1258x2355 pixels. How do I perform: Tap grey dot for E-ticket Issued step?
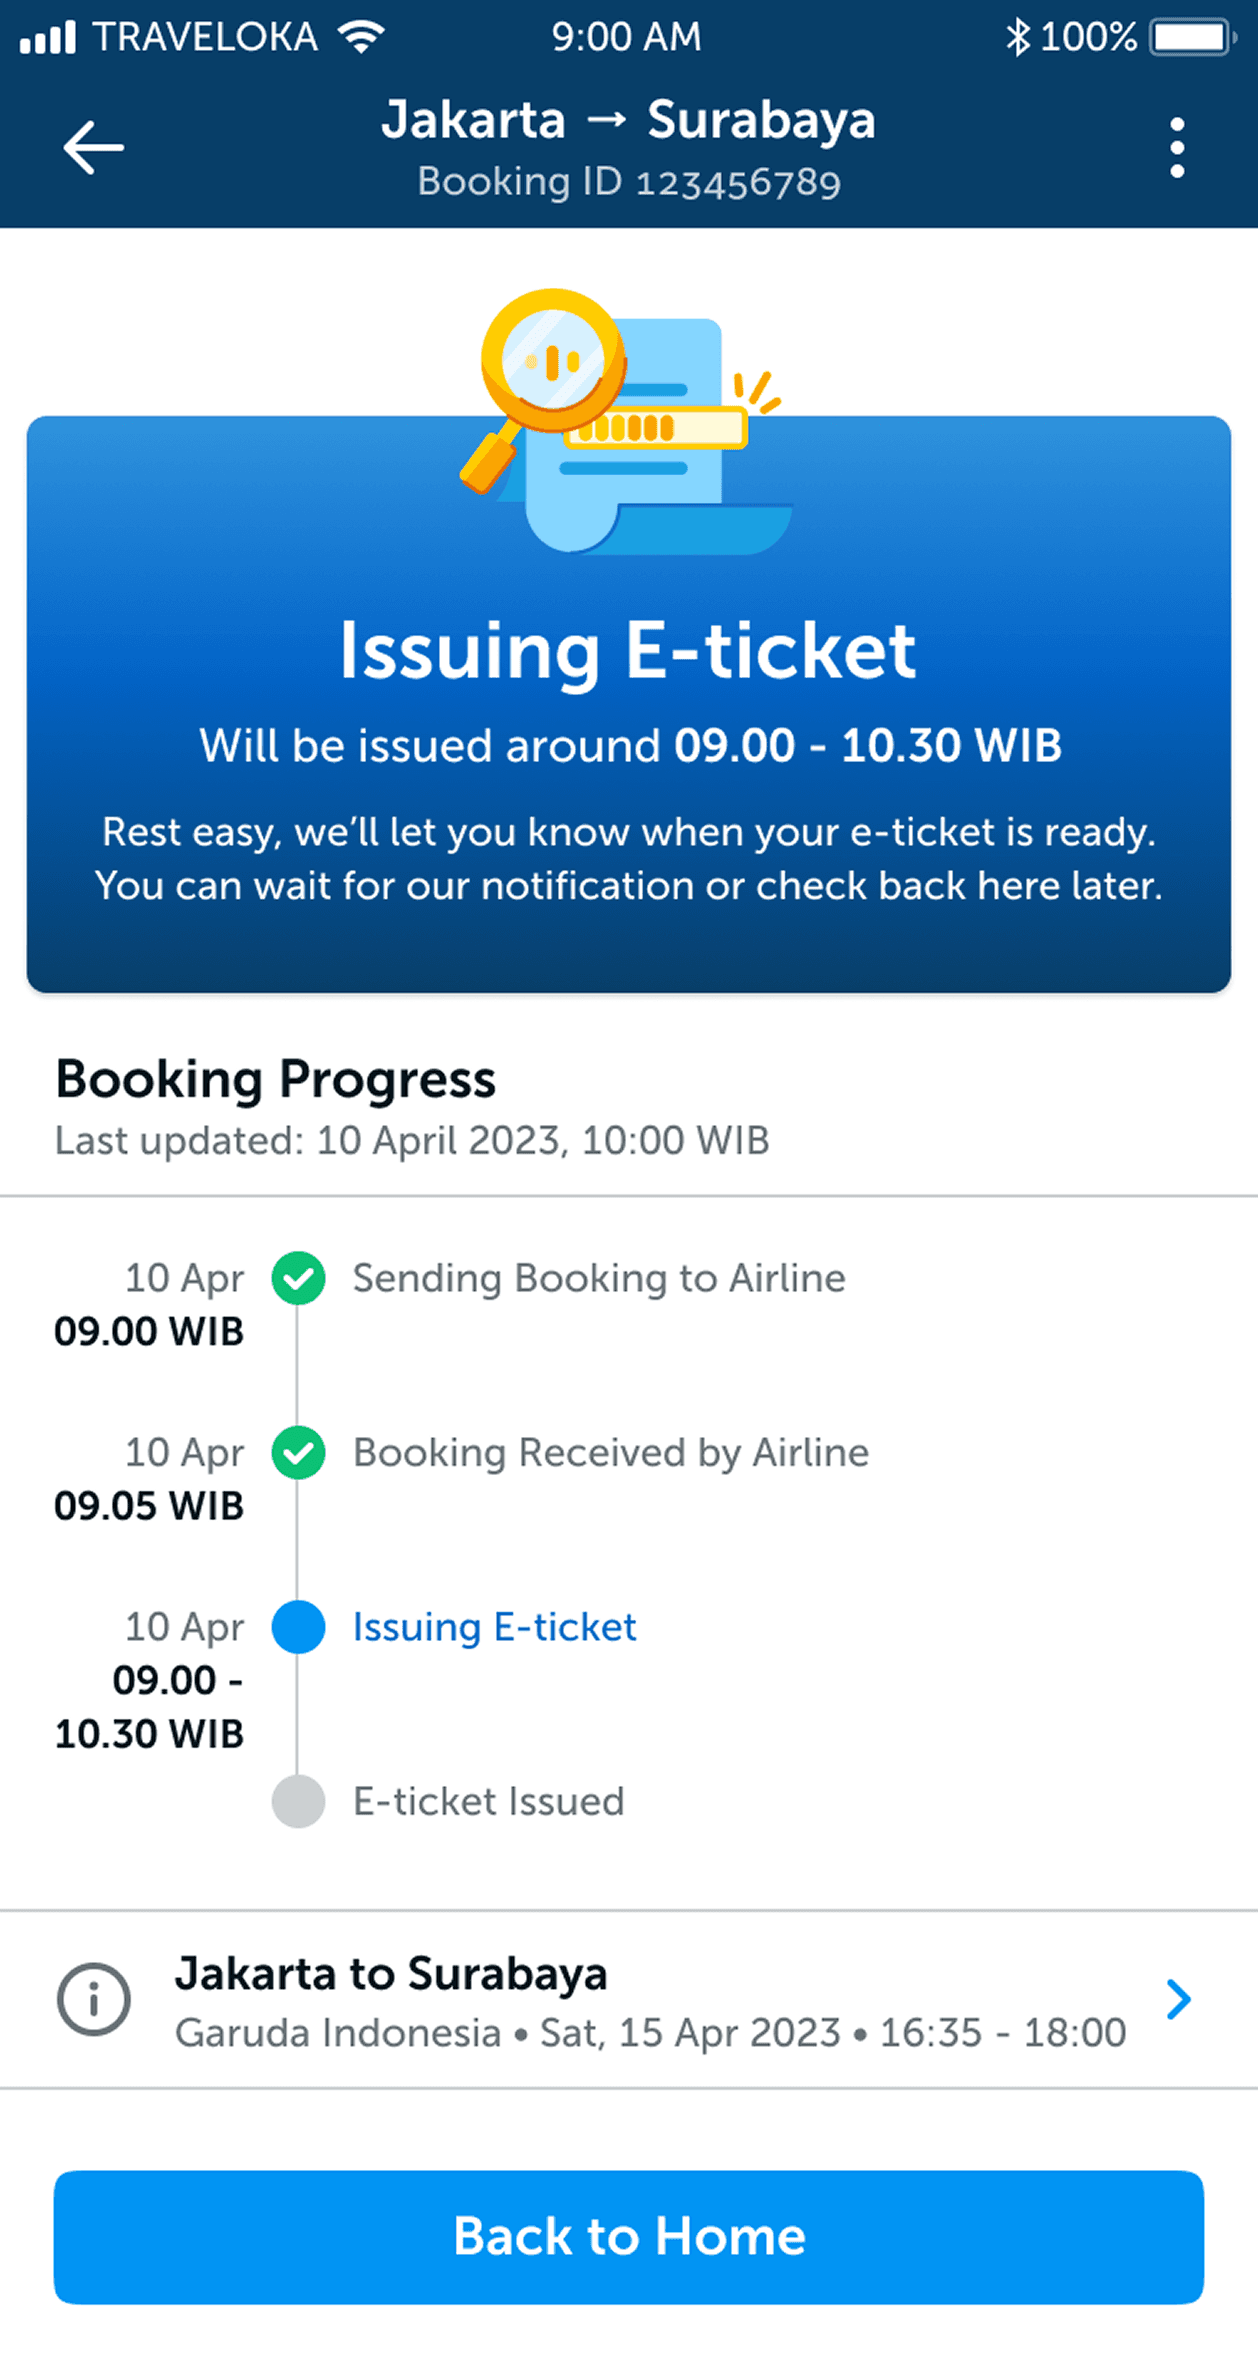coord(298,1801)
